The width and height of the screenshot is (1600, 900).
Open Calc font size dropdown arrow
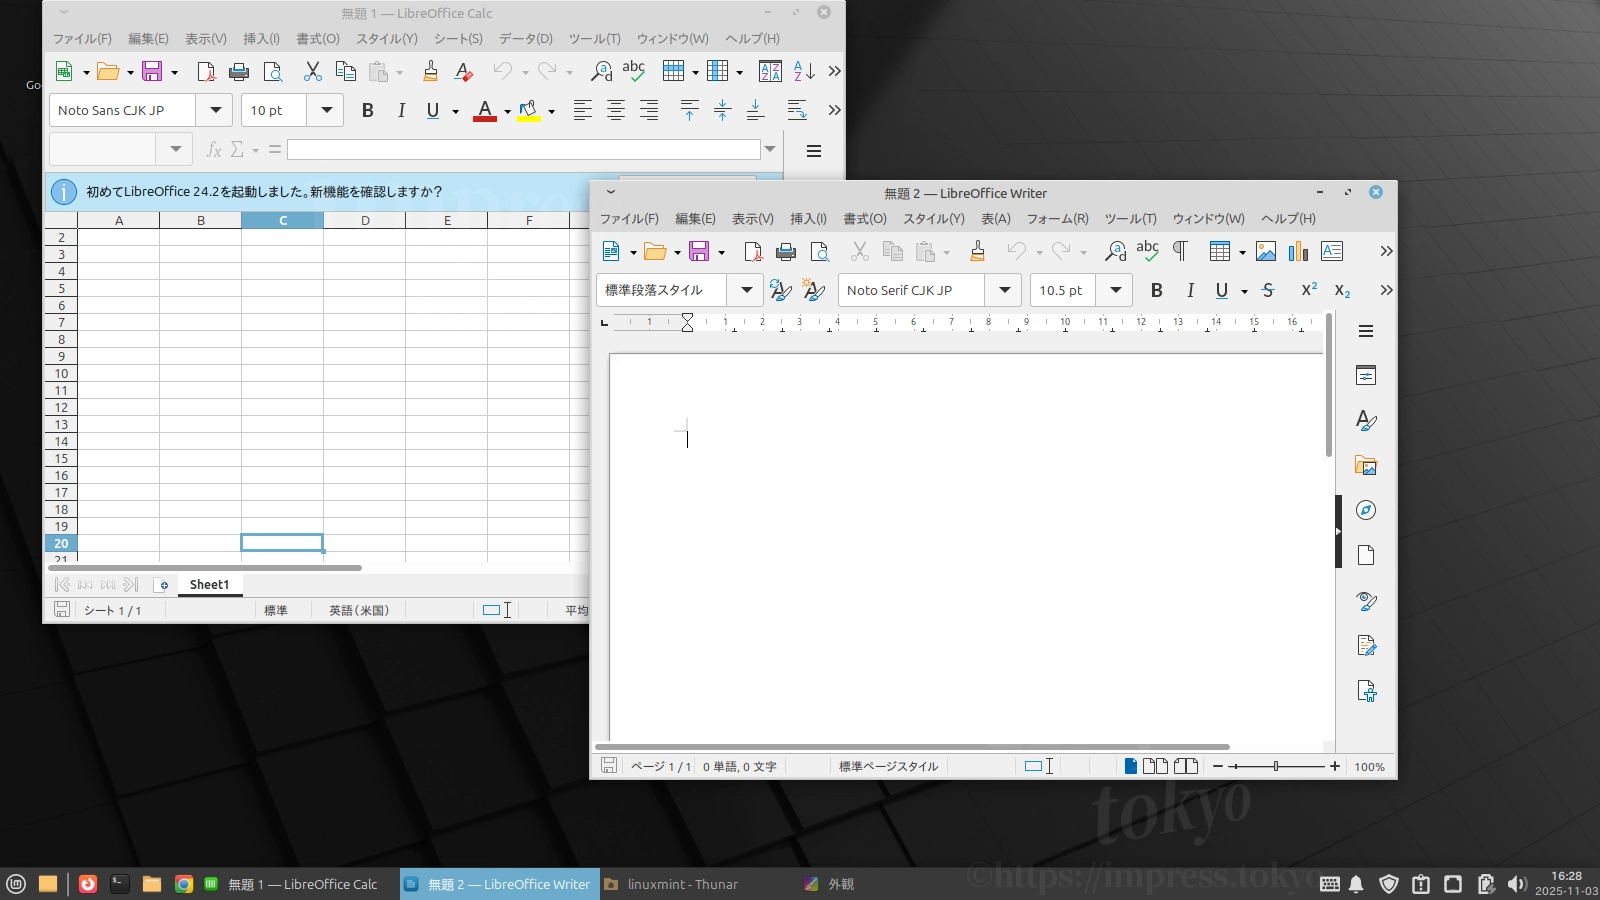326,110
